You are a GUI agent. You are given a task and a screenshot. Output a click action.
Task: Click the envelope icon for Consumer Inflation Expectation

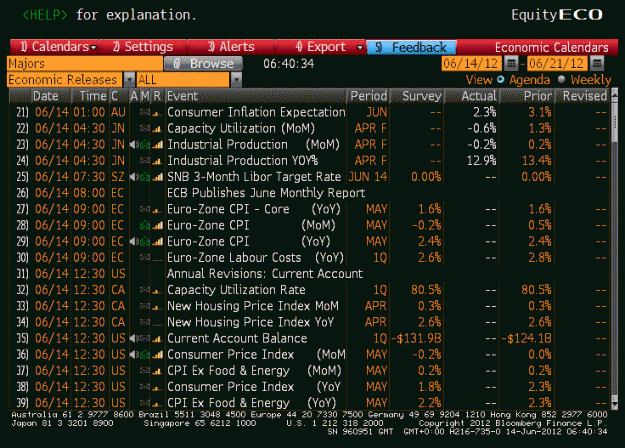(145, 112)
